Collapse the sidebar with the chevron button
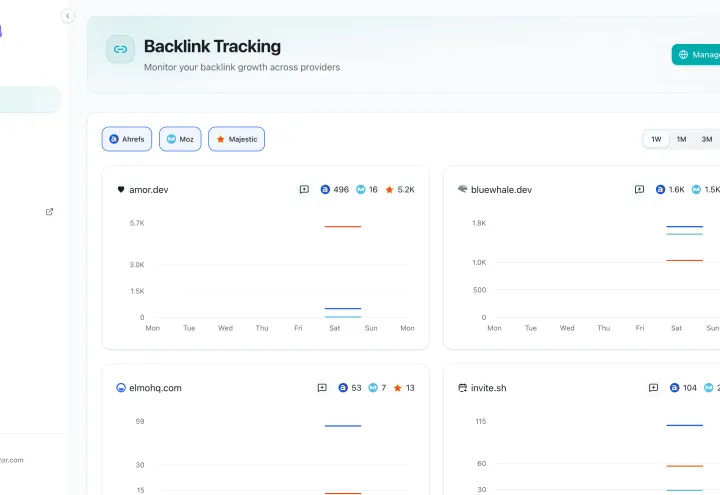The image size is (720, 495). pos(68,16)
